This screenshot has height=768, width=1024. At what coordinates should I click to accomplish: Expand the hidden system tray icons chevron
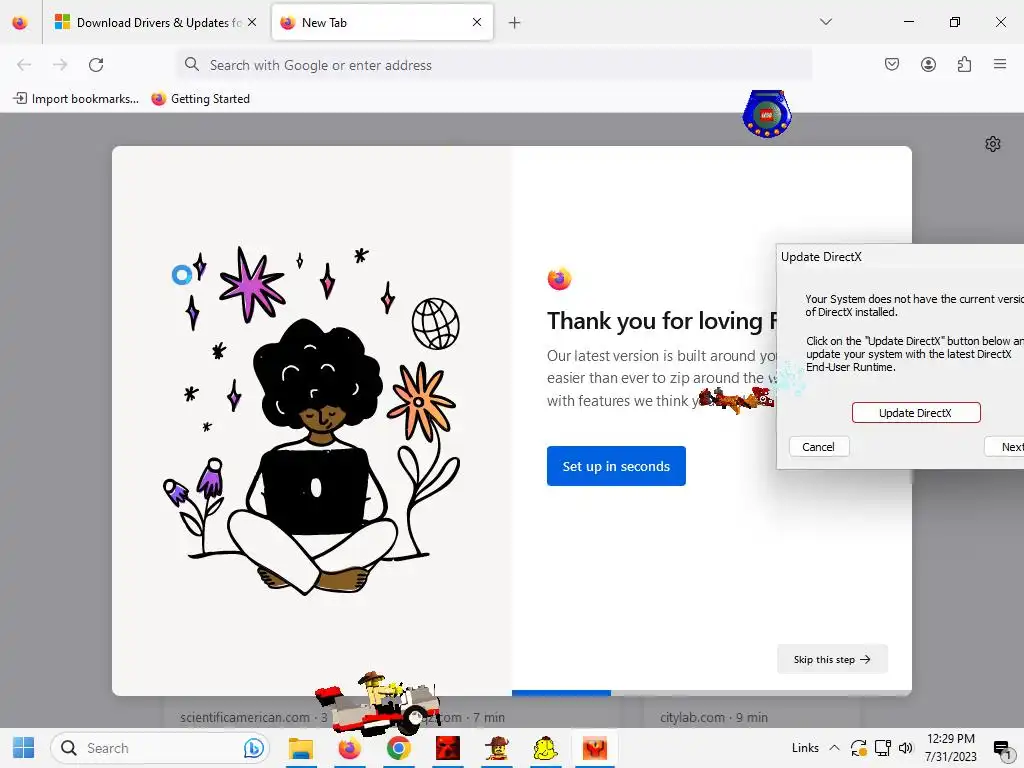pyautogui.click(x=834, y=748)
